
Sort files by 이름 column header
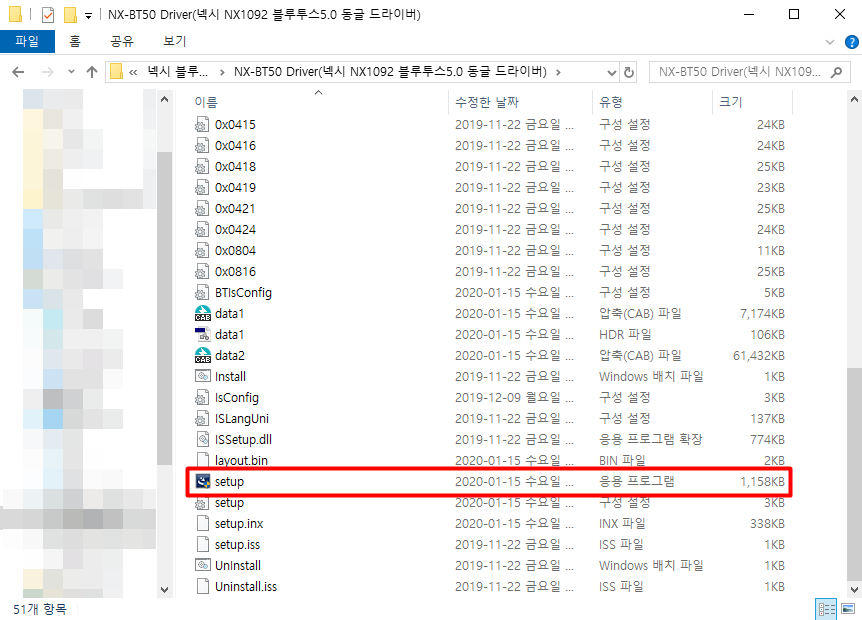[206, 102]
